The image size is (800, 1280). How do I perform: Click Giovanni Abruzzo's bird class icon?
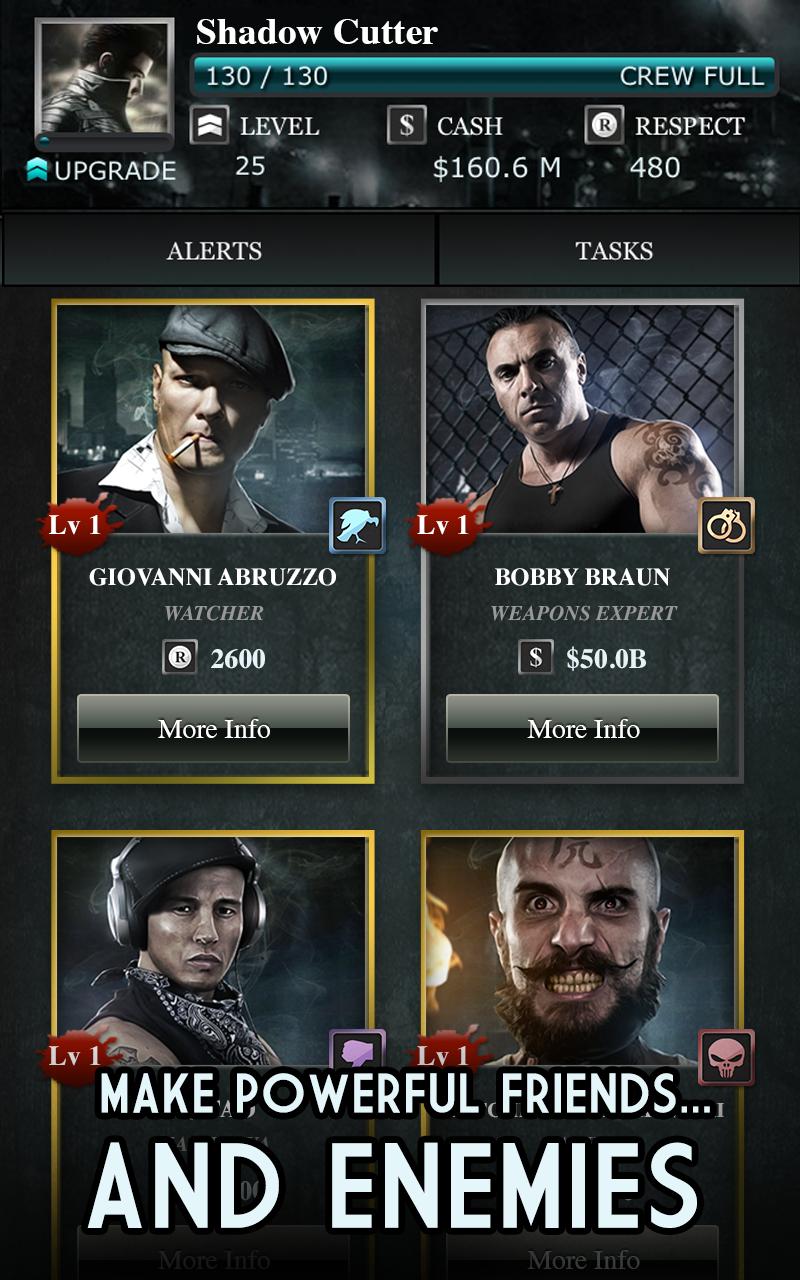coord(357,526)
